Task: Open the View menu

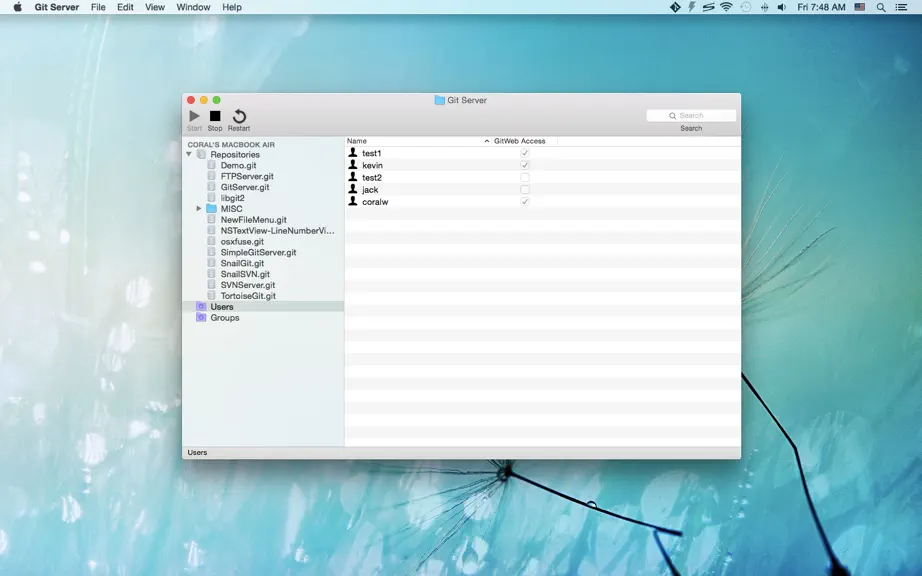Action: pos(155,7)
